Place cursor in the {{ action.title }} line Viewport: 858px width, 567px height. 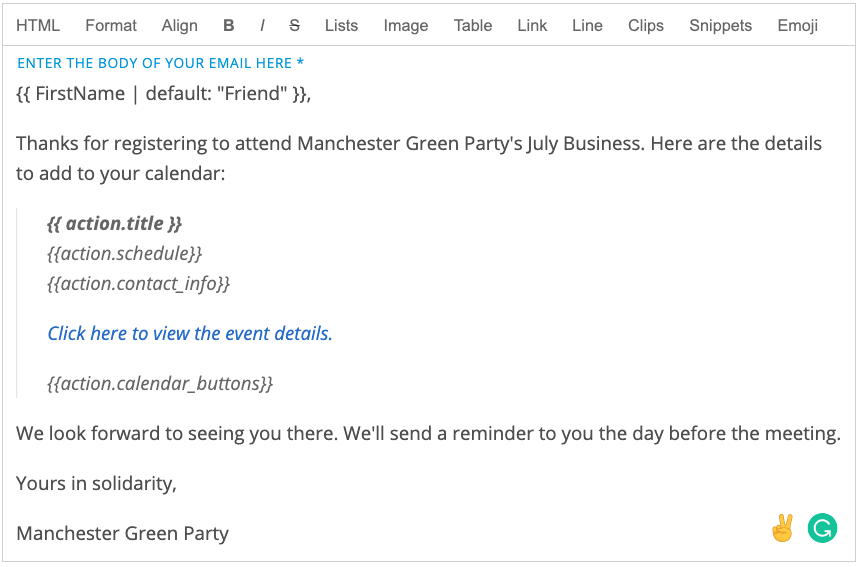click(114, 223)
